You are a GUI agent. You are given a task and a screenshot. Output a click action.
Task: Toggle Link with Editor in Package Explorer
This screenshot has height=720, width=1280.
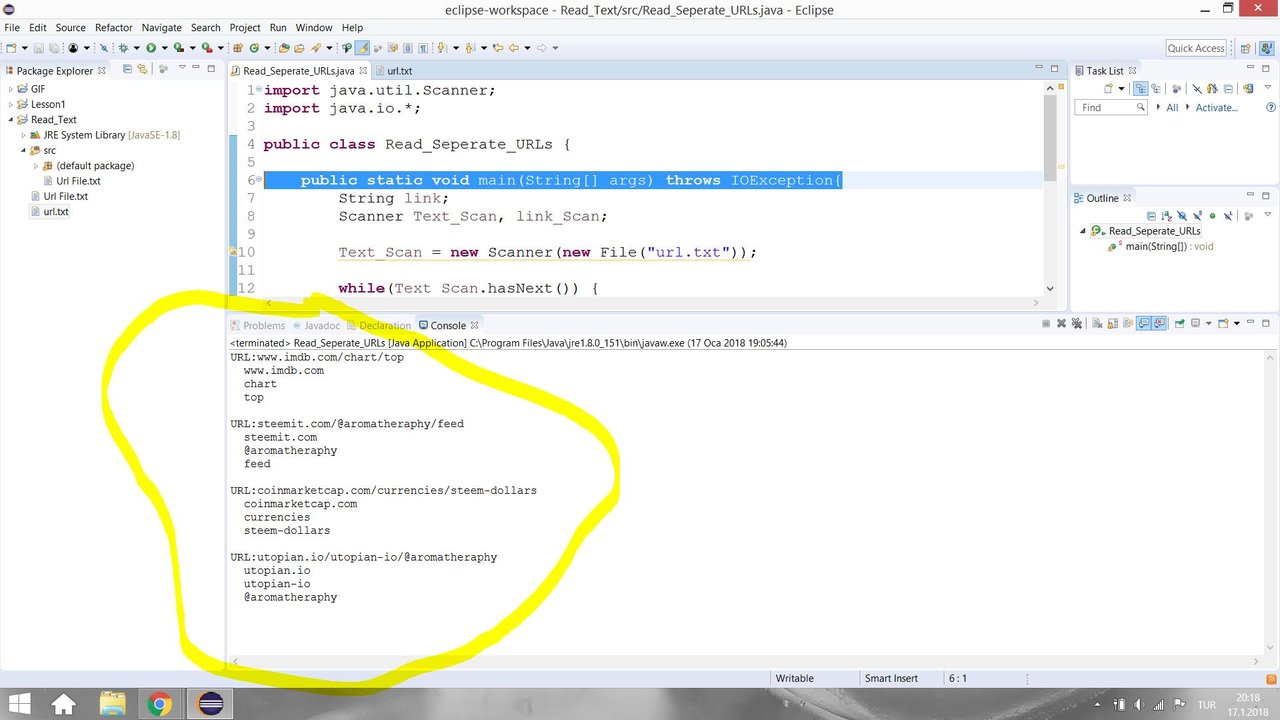pyautogui.click(x=142, y=69)
